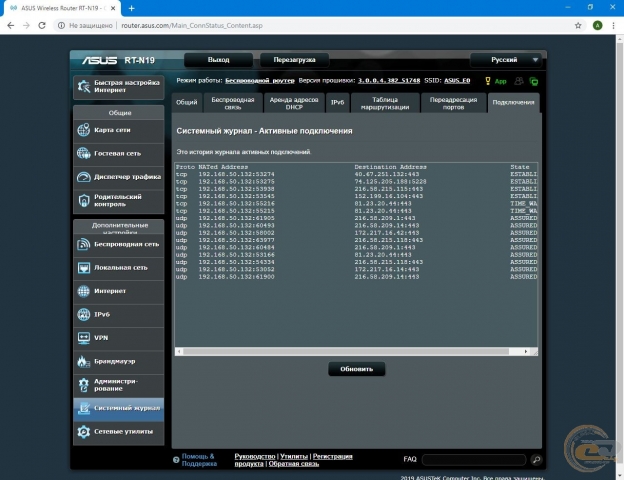Click the Traffic Manager gauge icon

pos(84,177)
